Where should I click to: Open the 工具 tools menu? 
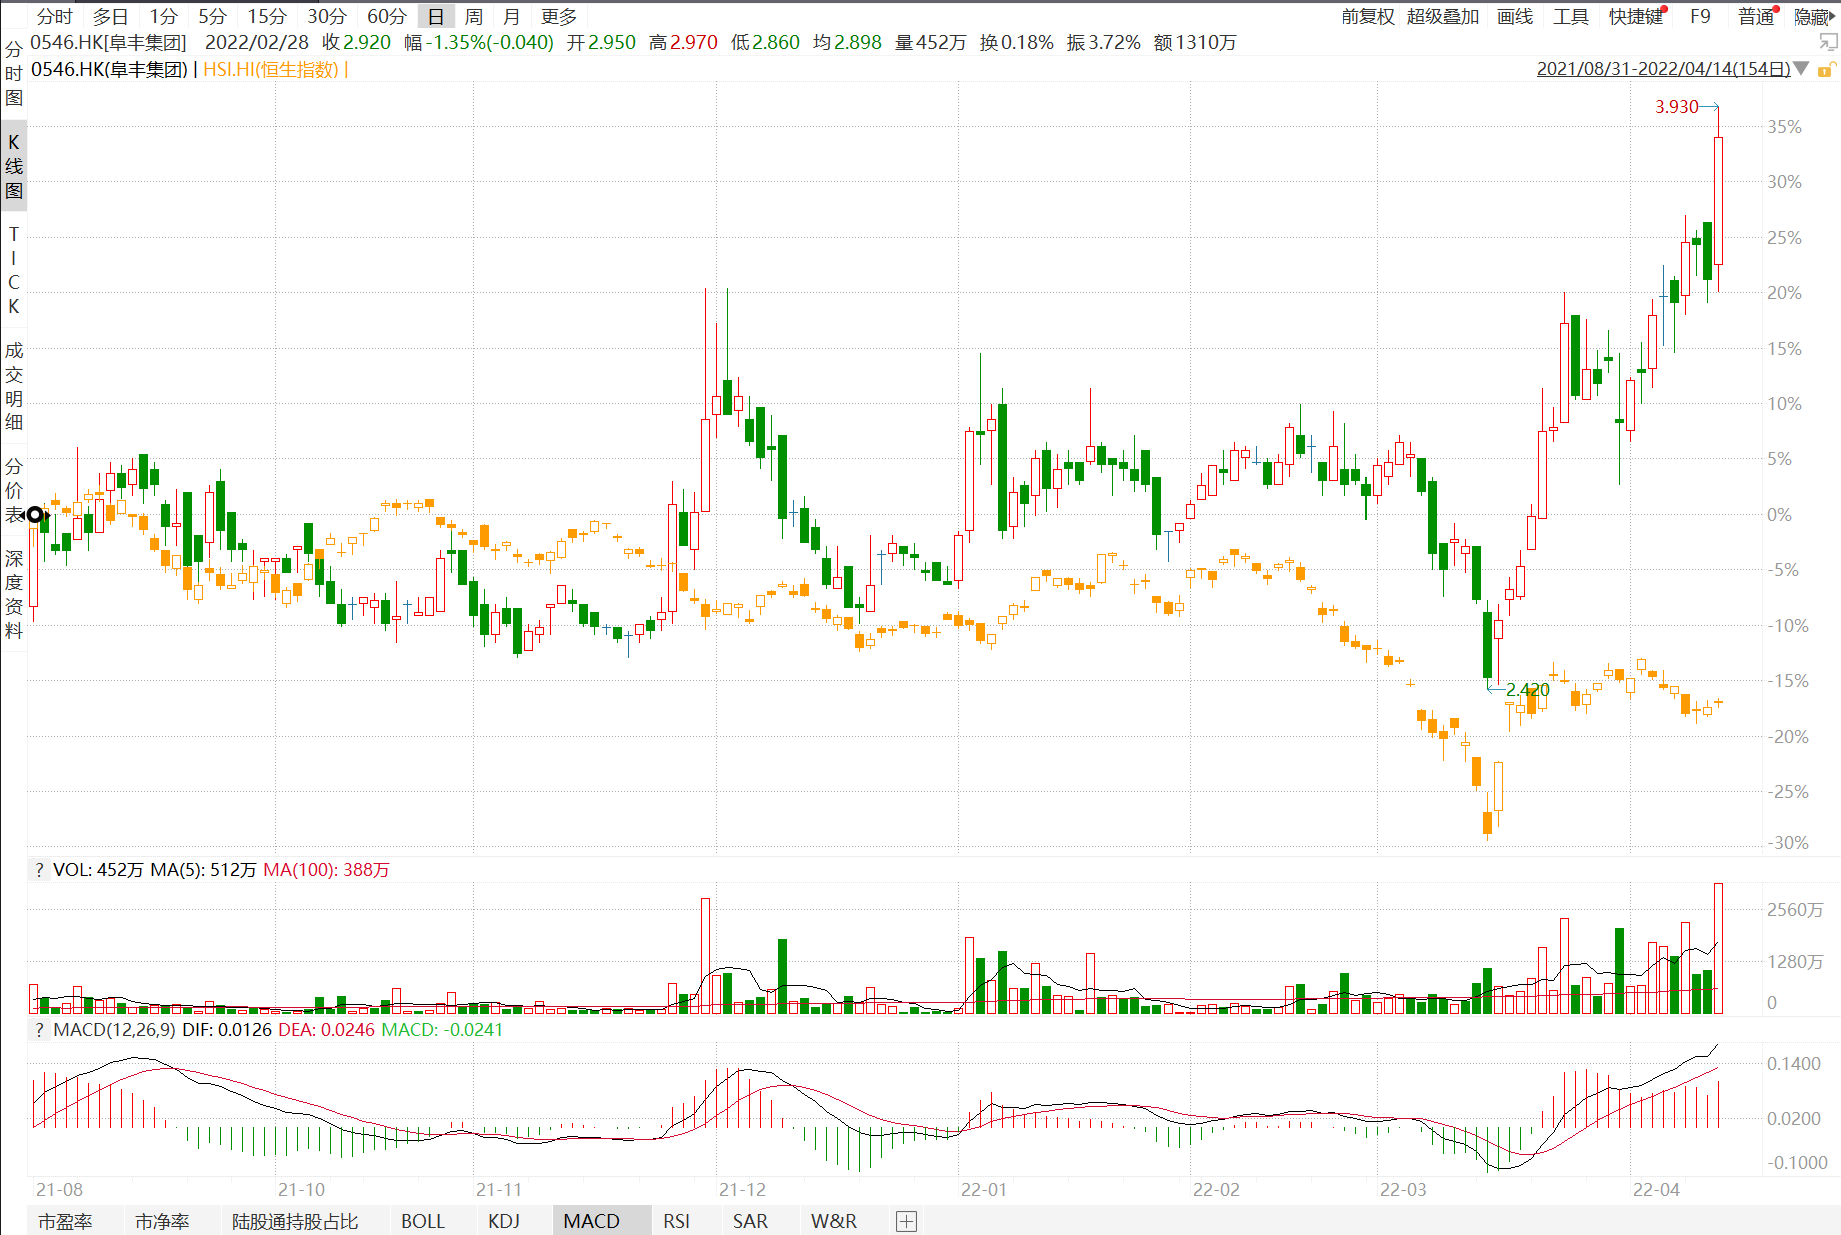point(1570,17)
